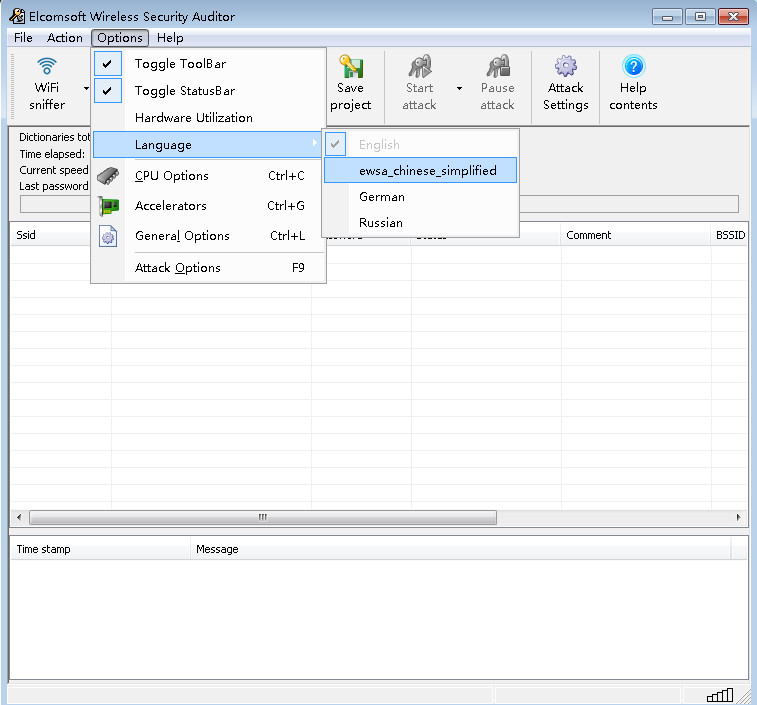
Task: Click the horizontal scrollbar thumb
Action: coord(263,517)
